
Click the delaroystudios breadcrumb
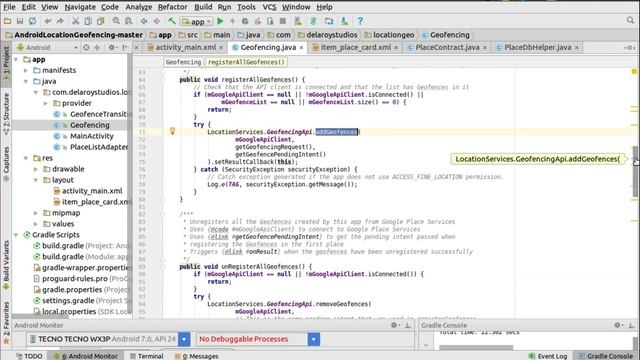coord(328,35)
